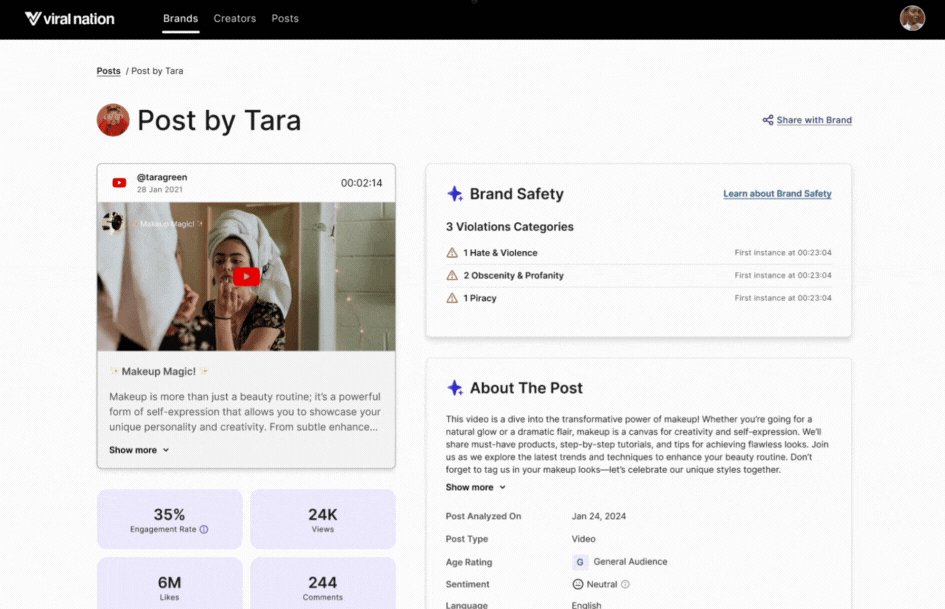Click the warning icon next to Piracy

pyautogui.click(x=452, y=298)
